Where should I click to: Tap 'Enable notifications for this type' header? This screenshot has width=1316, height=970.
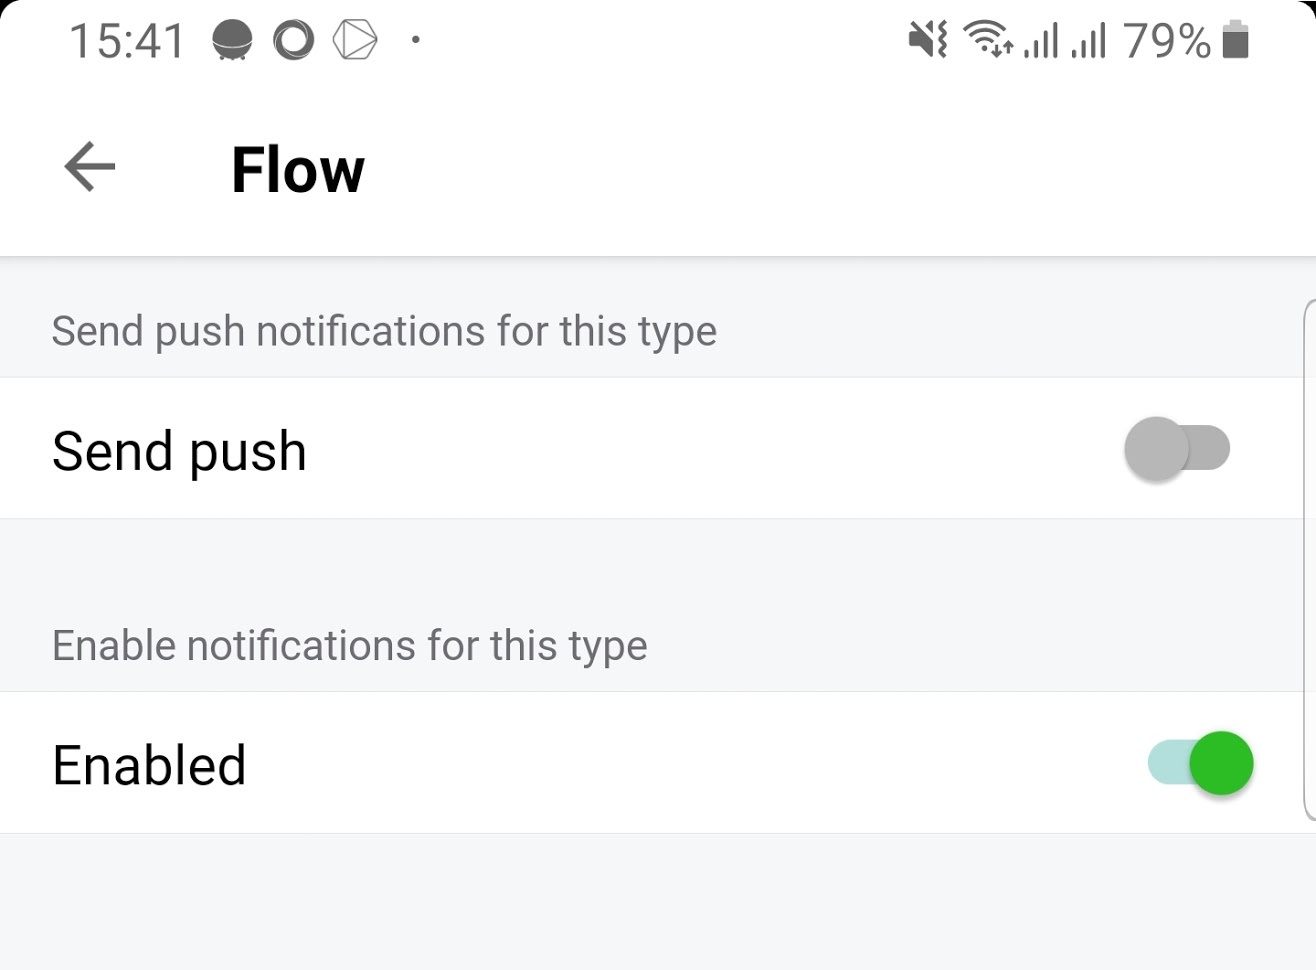tap(349, 645)
